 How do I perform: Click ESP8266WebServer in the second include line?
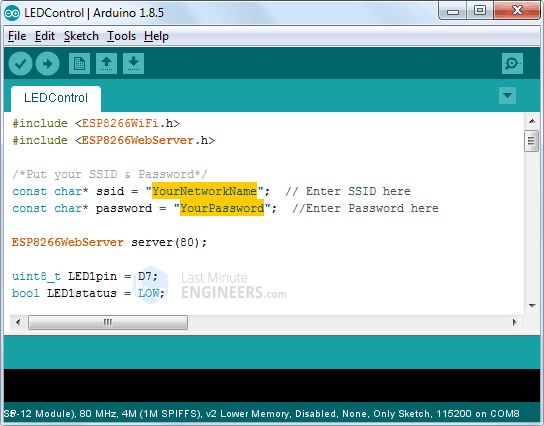[x=138, y=140]
